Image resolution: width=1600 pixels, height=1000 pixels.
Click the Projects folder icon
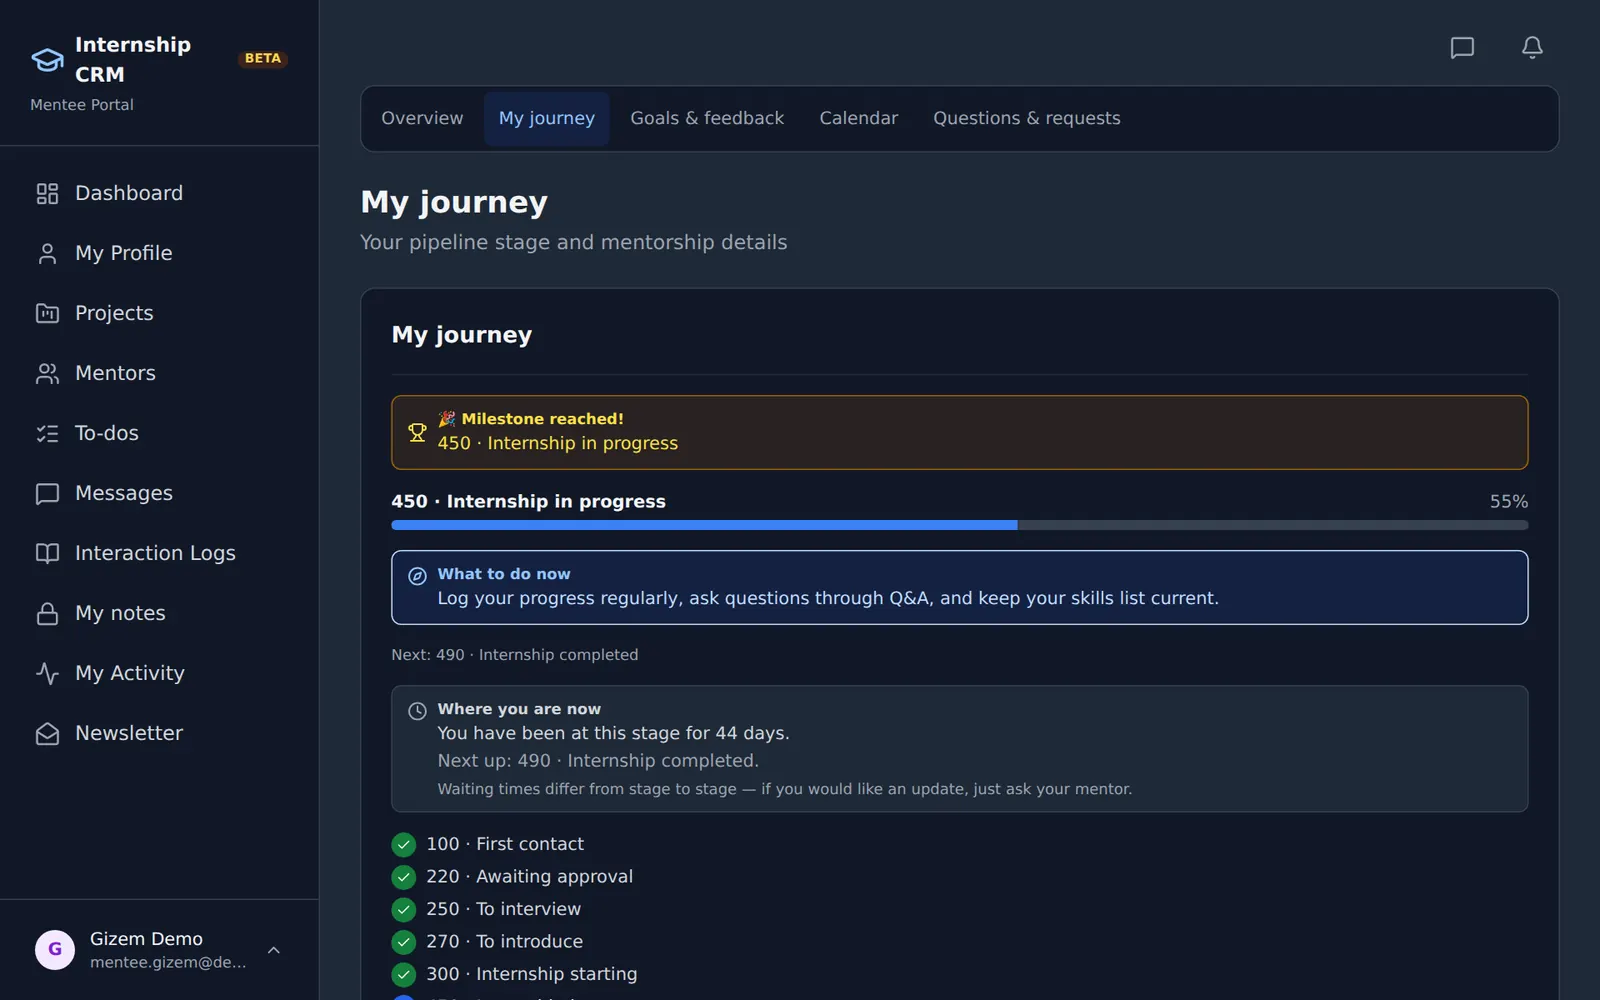point(47,313)
